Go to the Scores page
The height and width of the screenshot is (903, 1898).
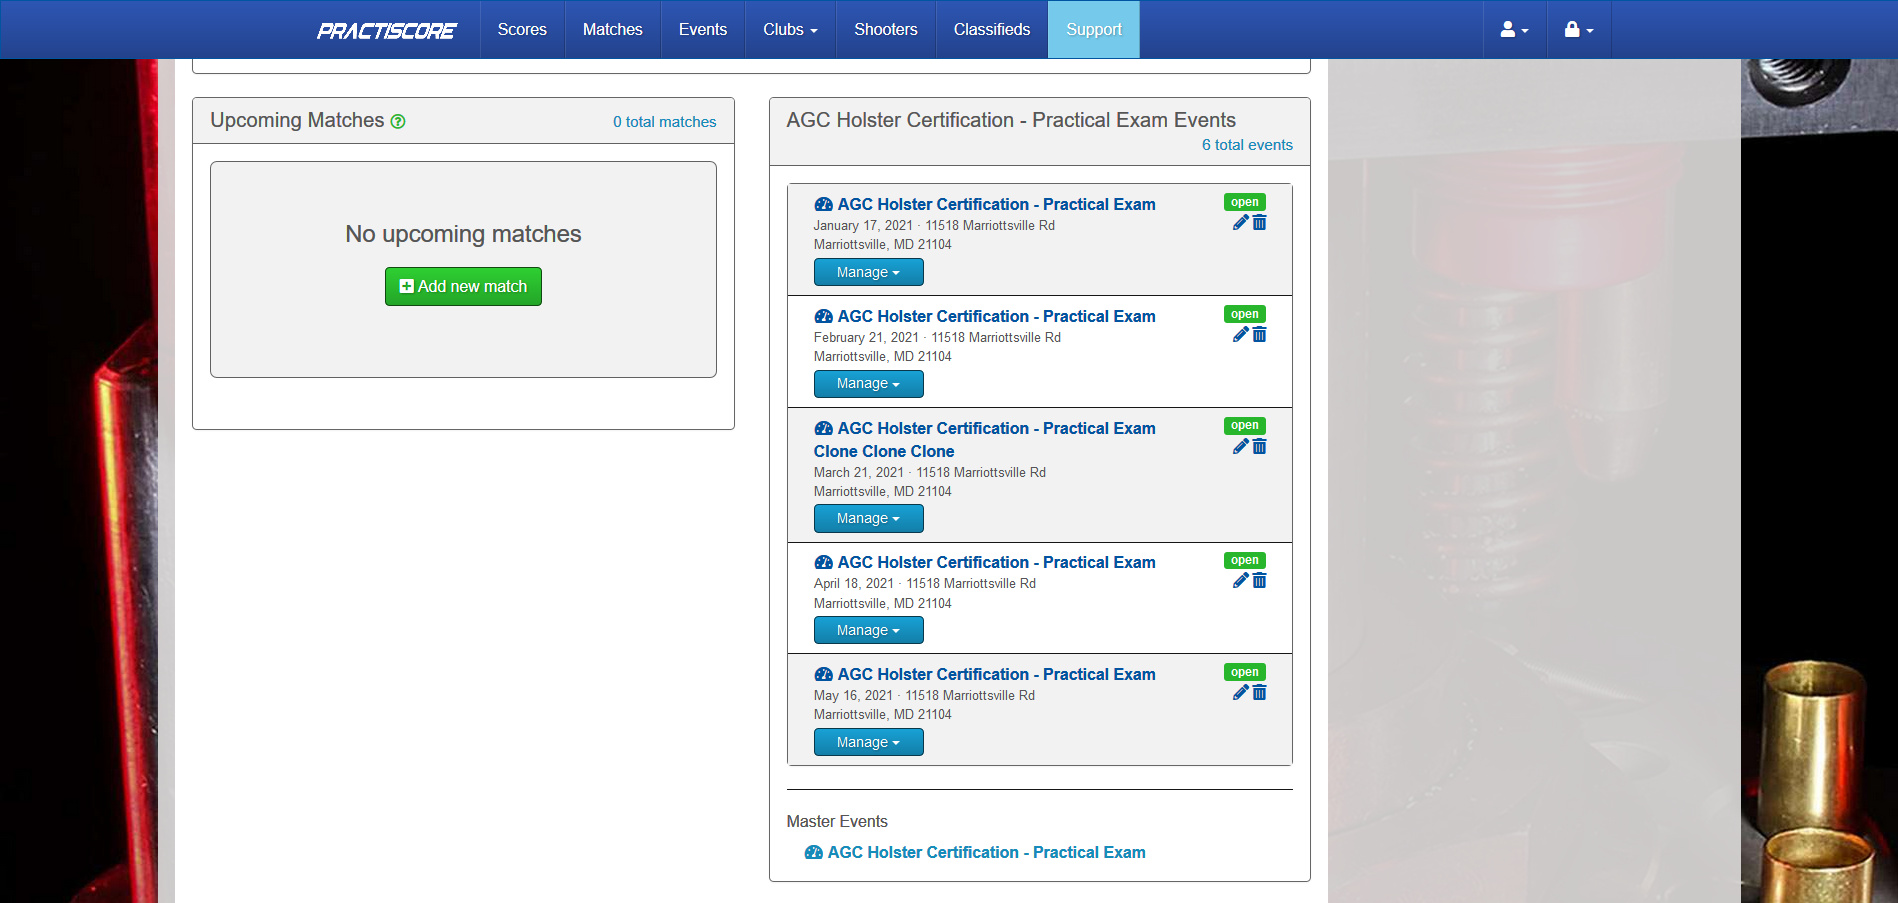[x=522, y=30]
